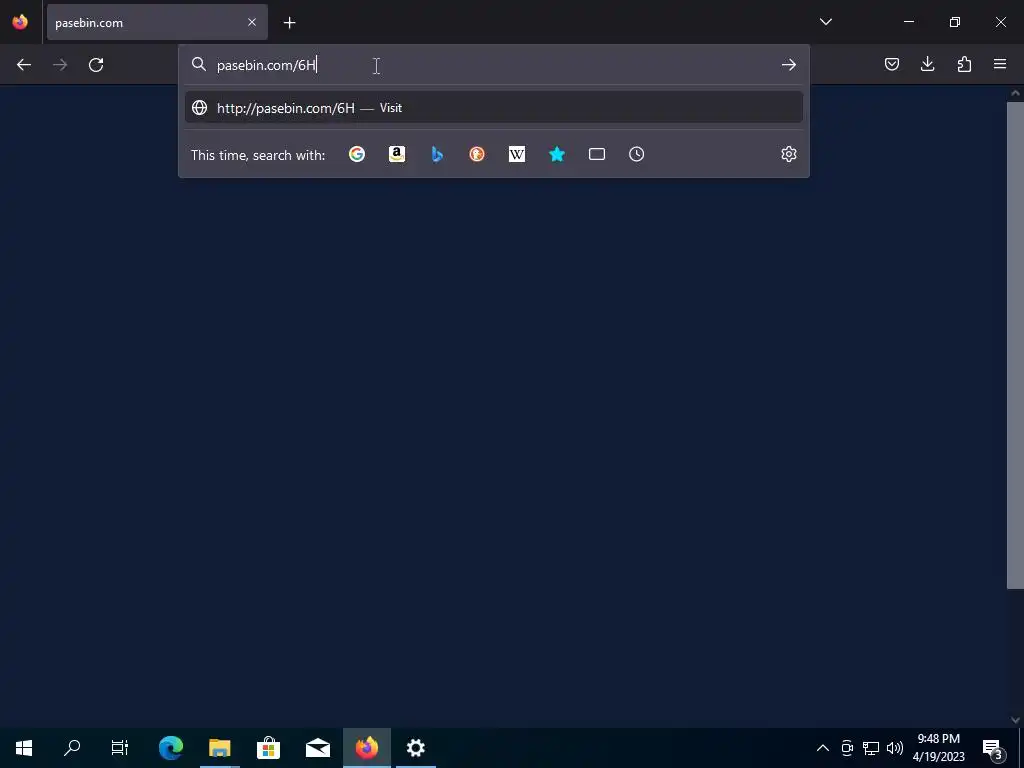This screenshot has width=1024, height=768.
Task: Click scrollbar down arrow
Action: coord(1015,720)
